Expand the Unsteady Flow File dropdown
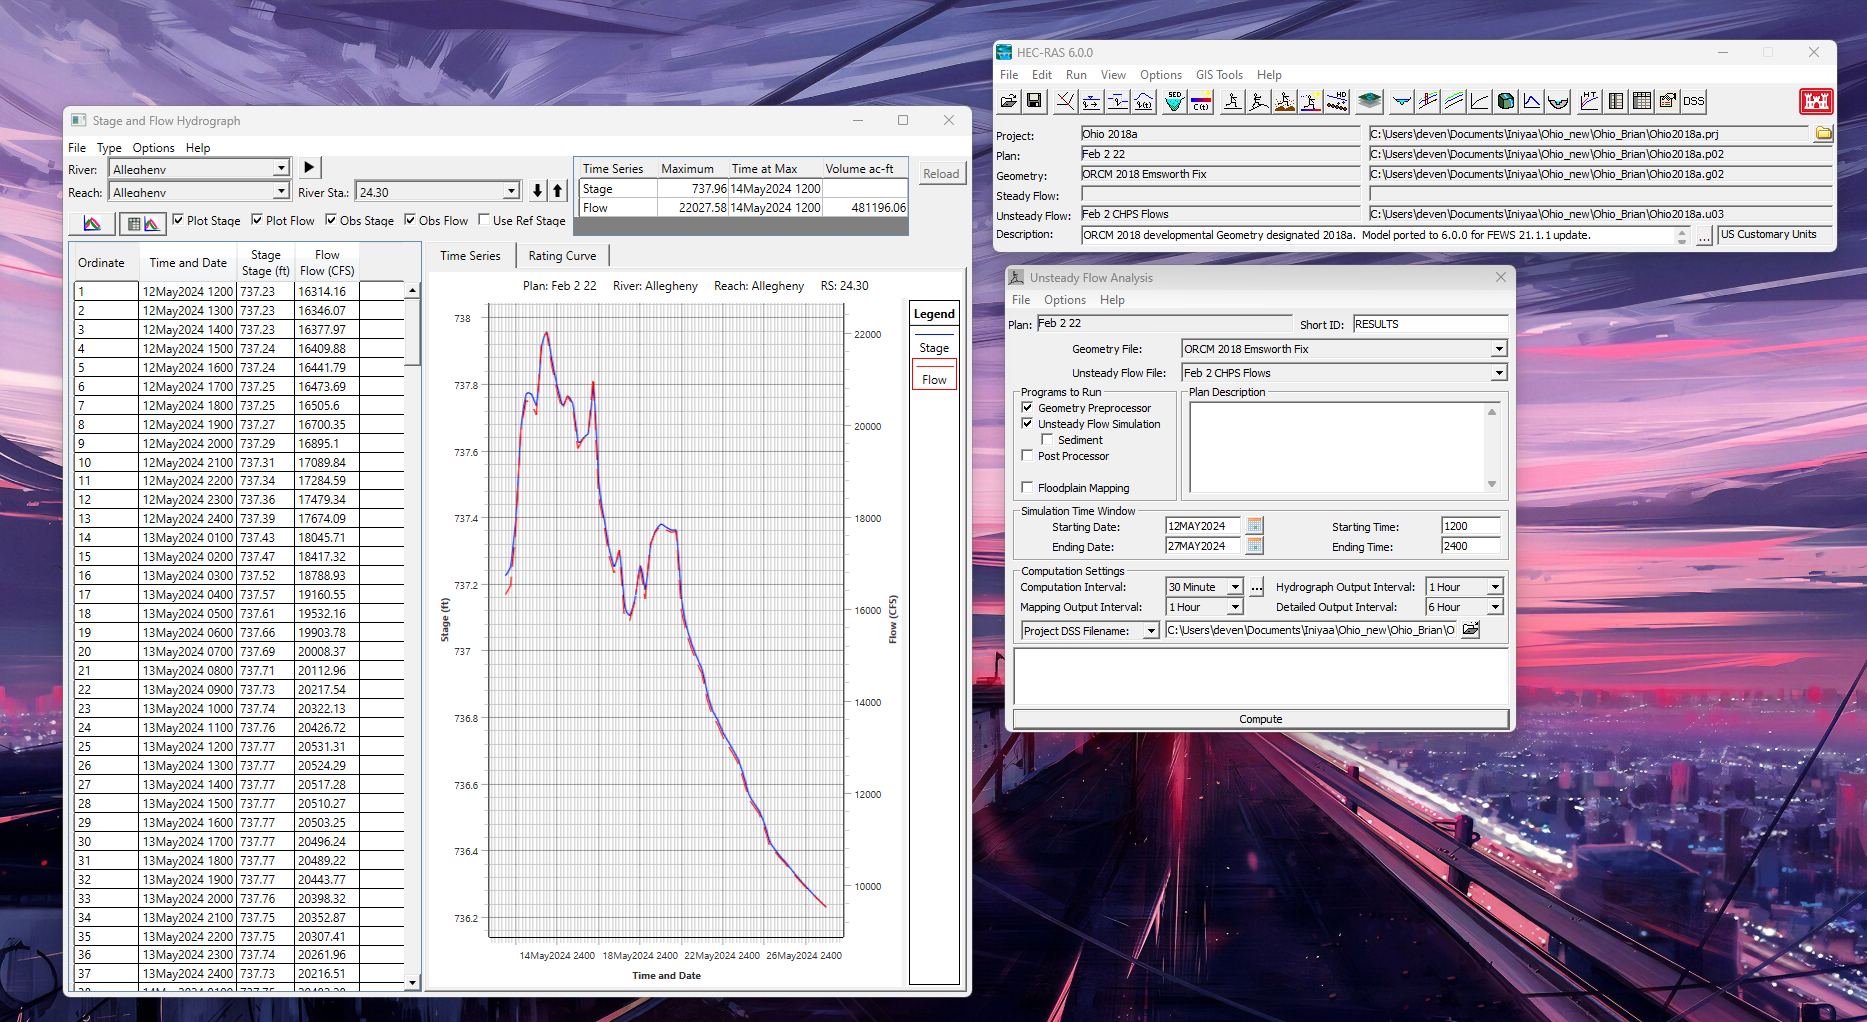Viewport: 1867px width, 1022px height. coord(1499,373)
